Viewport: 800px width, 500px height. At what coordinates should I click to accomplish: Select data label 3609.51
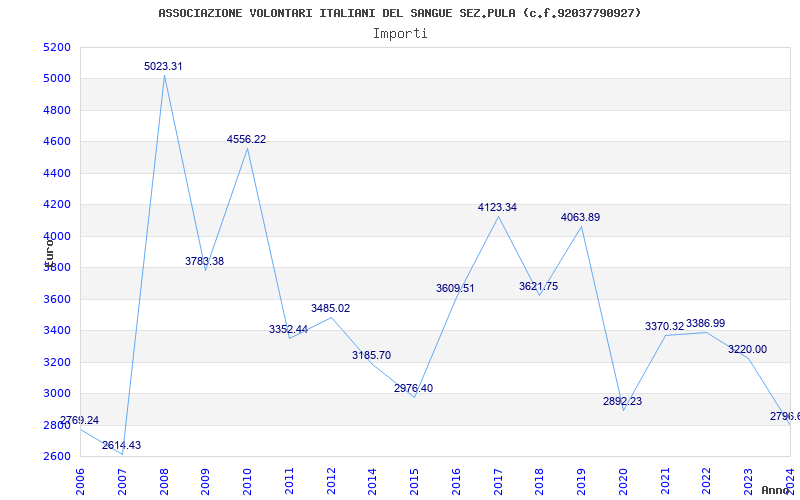pos(455,288)
